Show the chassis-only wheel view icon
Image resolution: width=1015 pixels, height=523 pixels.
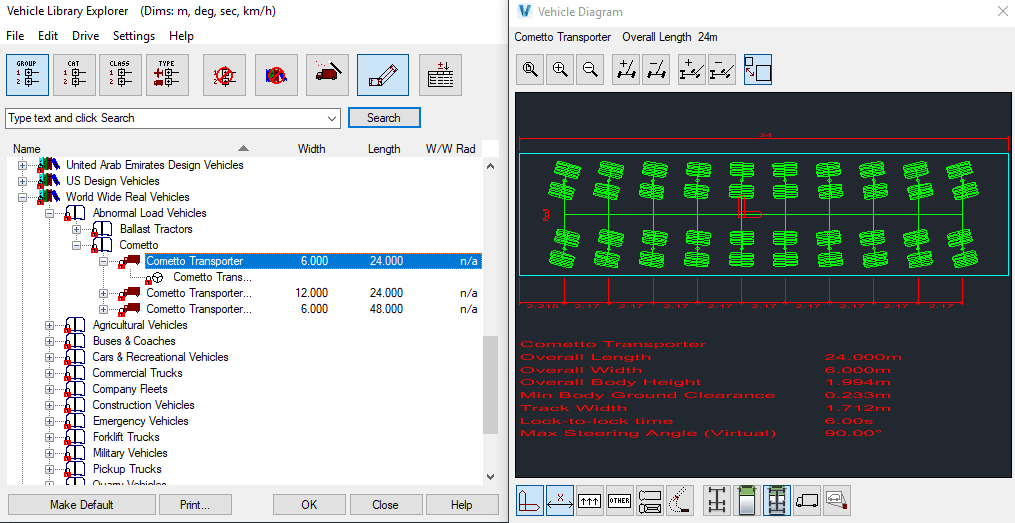point(717,500)
